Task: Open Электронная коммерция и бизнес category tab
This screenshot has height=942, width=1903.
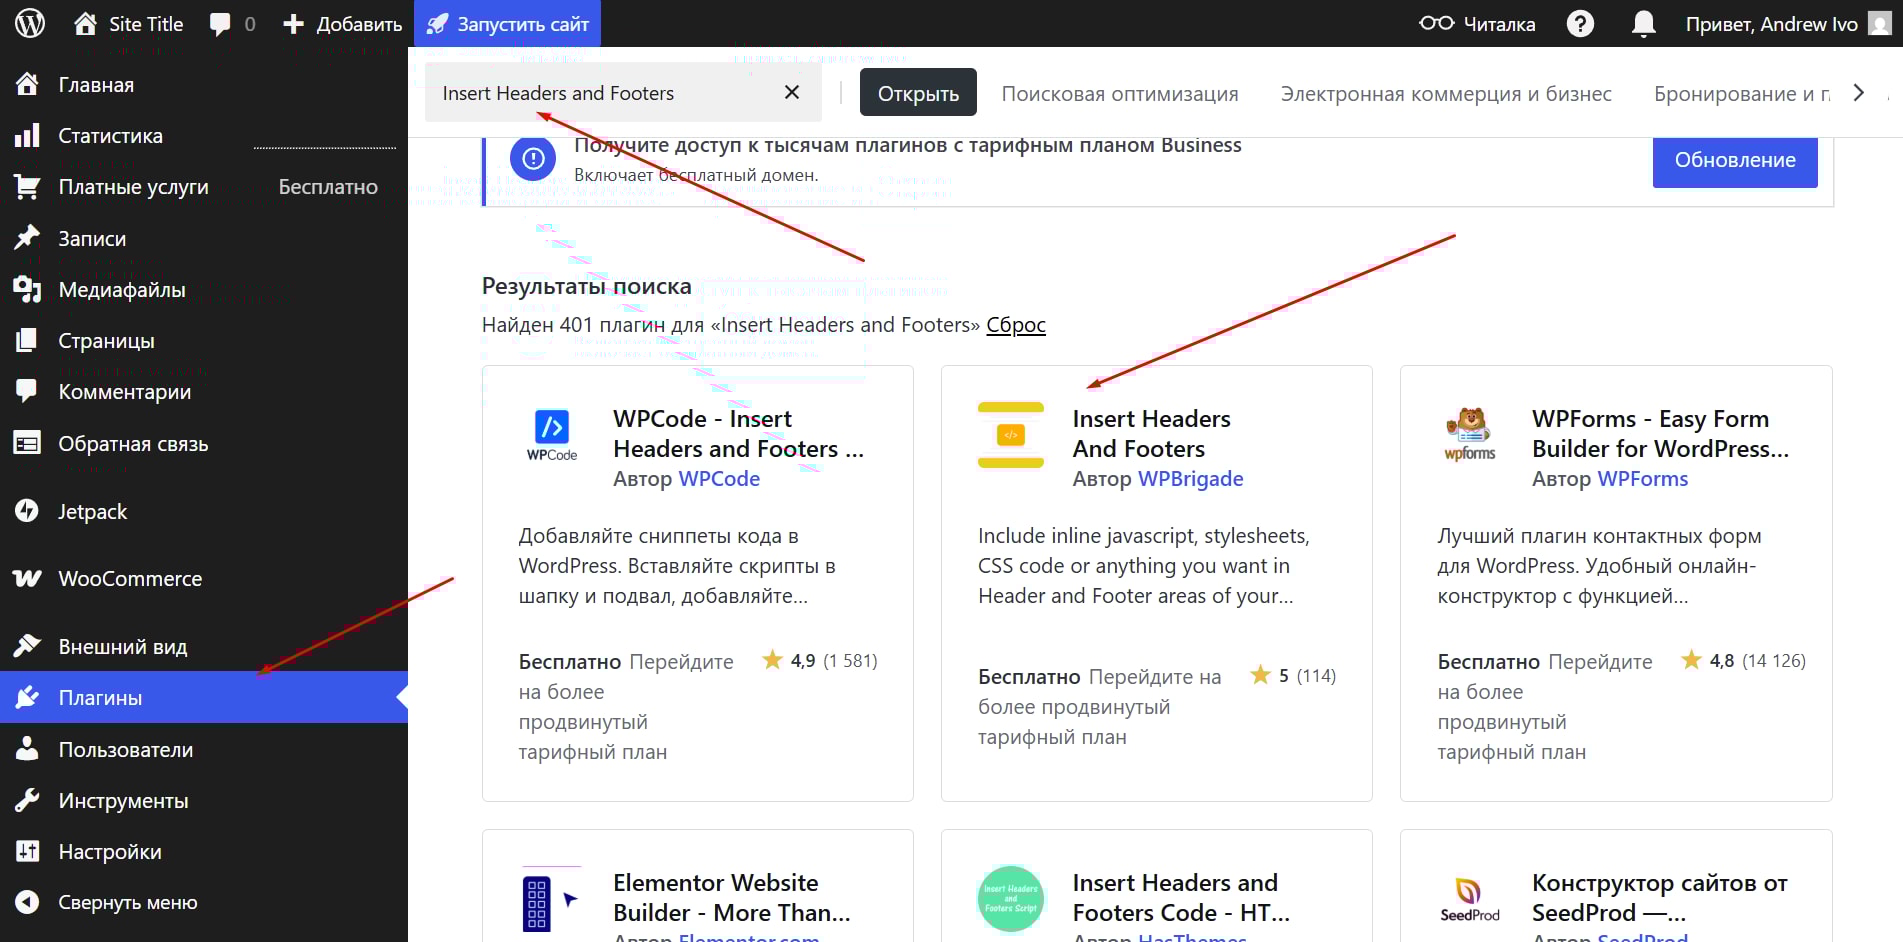Action: point(1446,94)
